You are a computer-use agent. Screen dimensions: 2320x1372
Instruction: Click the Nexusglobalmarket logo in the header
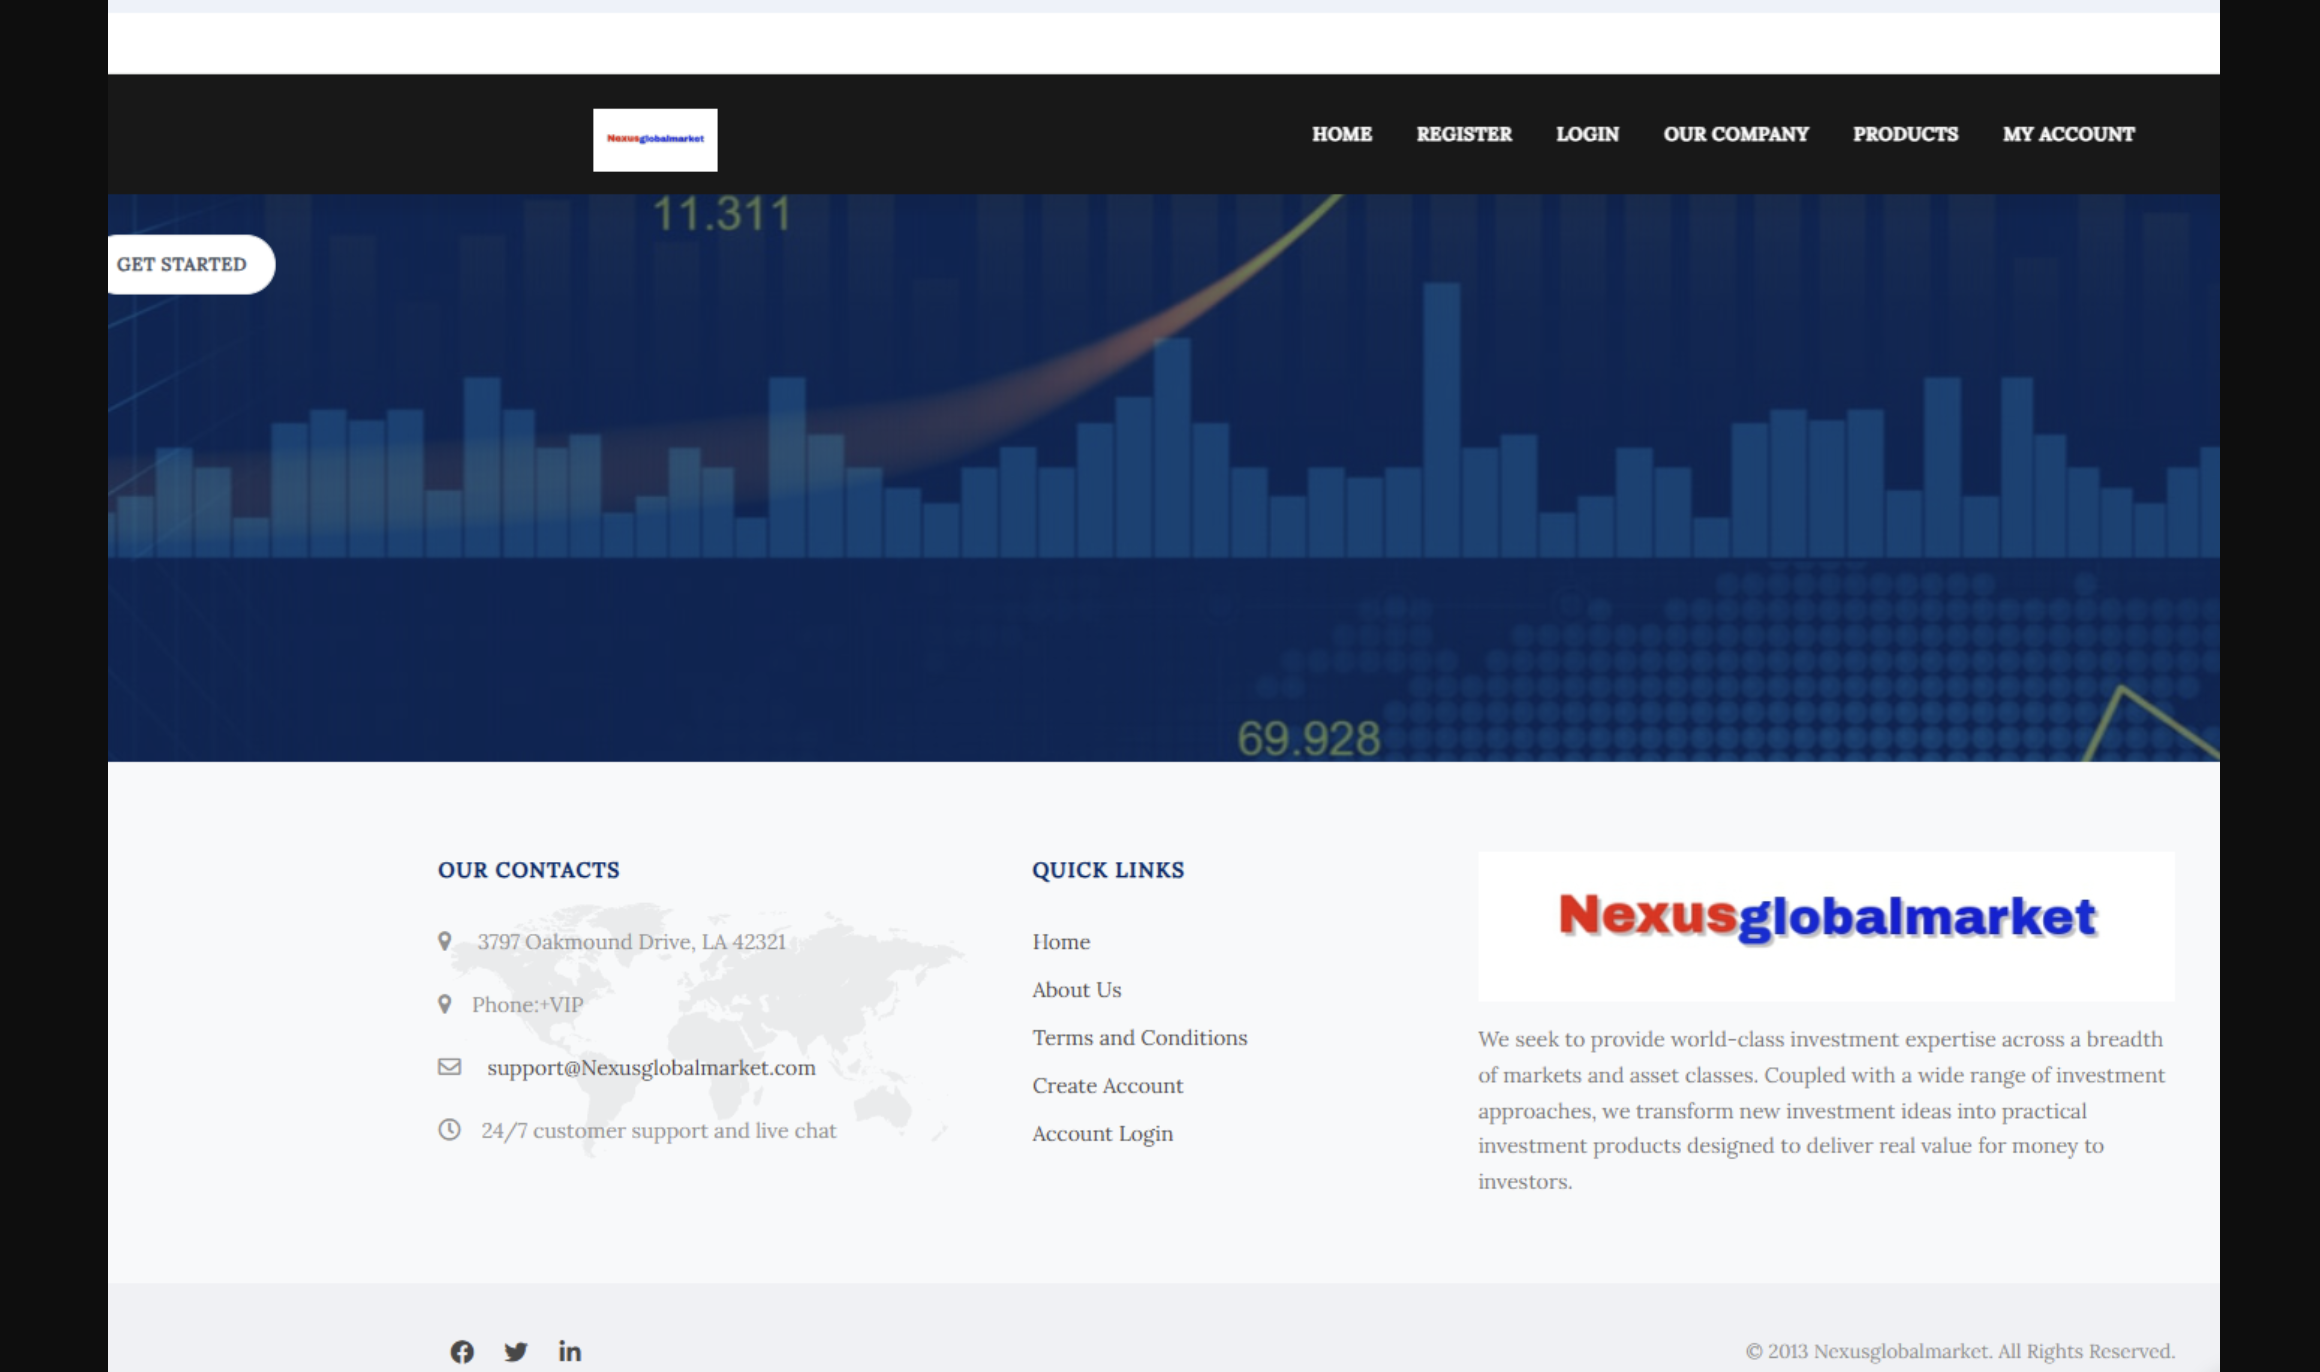coord(655,138)
